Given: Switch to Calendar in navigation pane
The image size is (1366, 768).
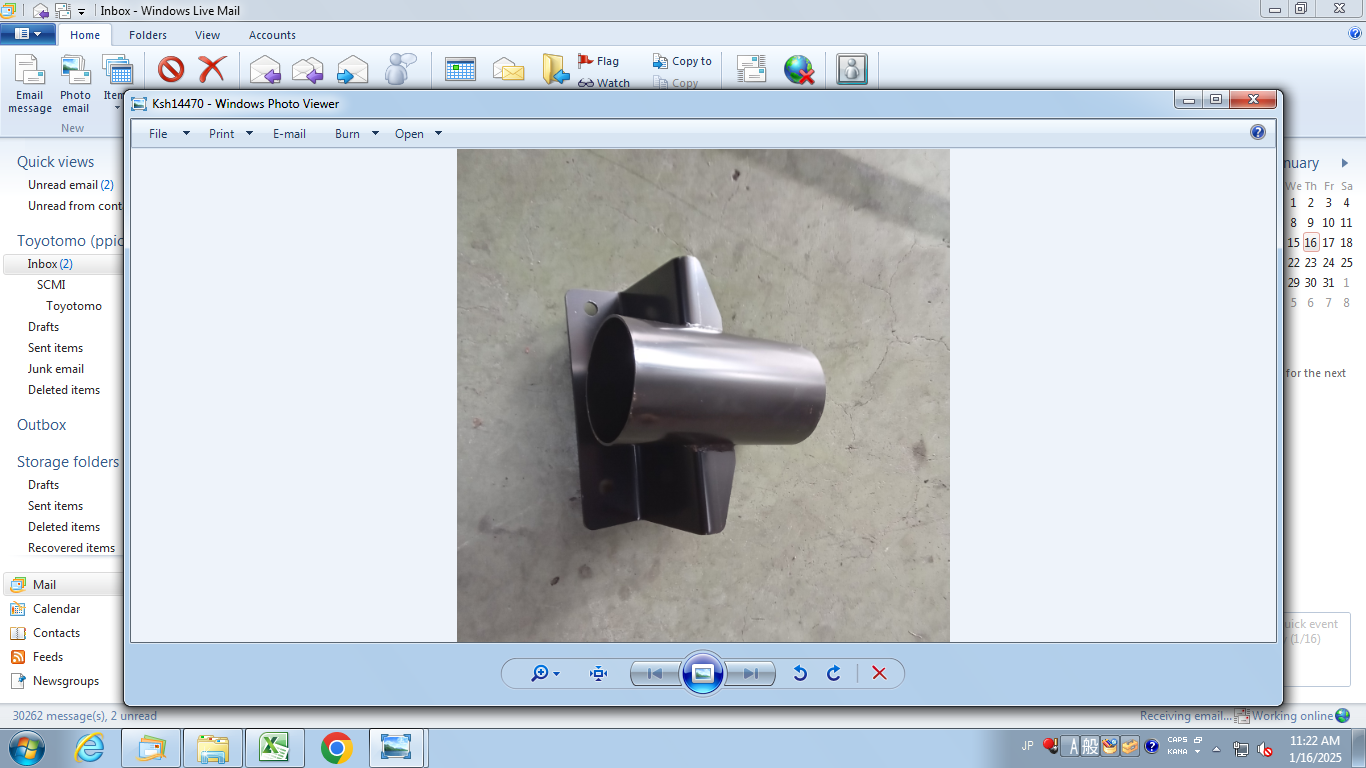Looking at the screenshot, I should point(56,609).
